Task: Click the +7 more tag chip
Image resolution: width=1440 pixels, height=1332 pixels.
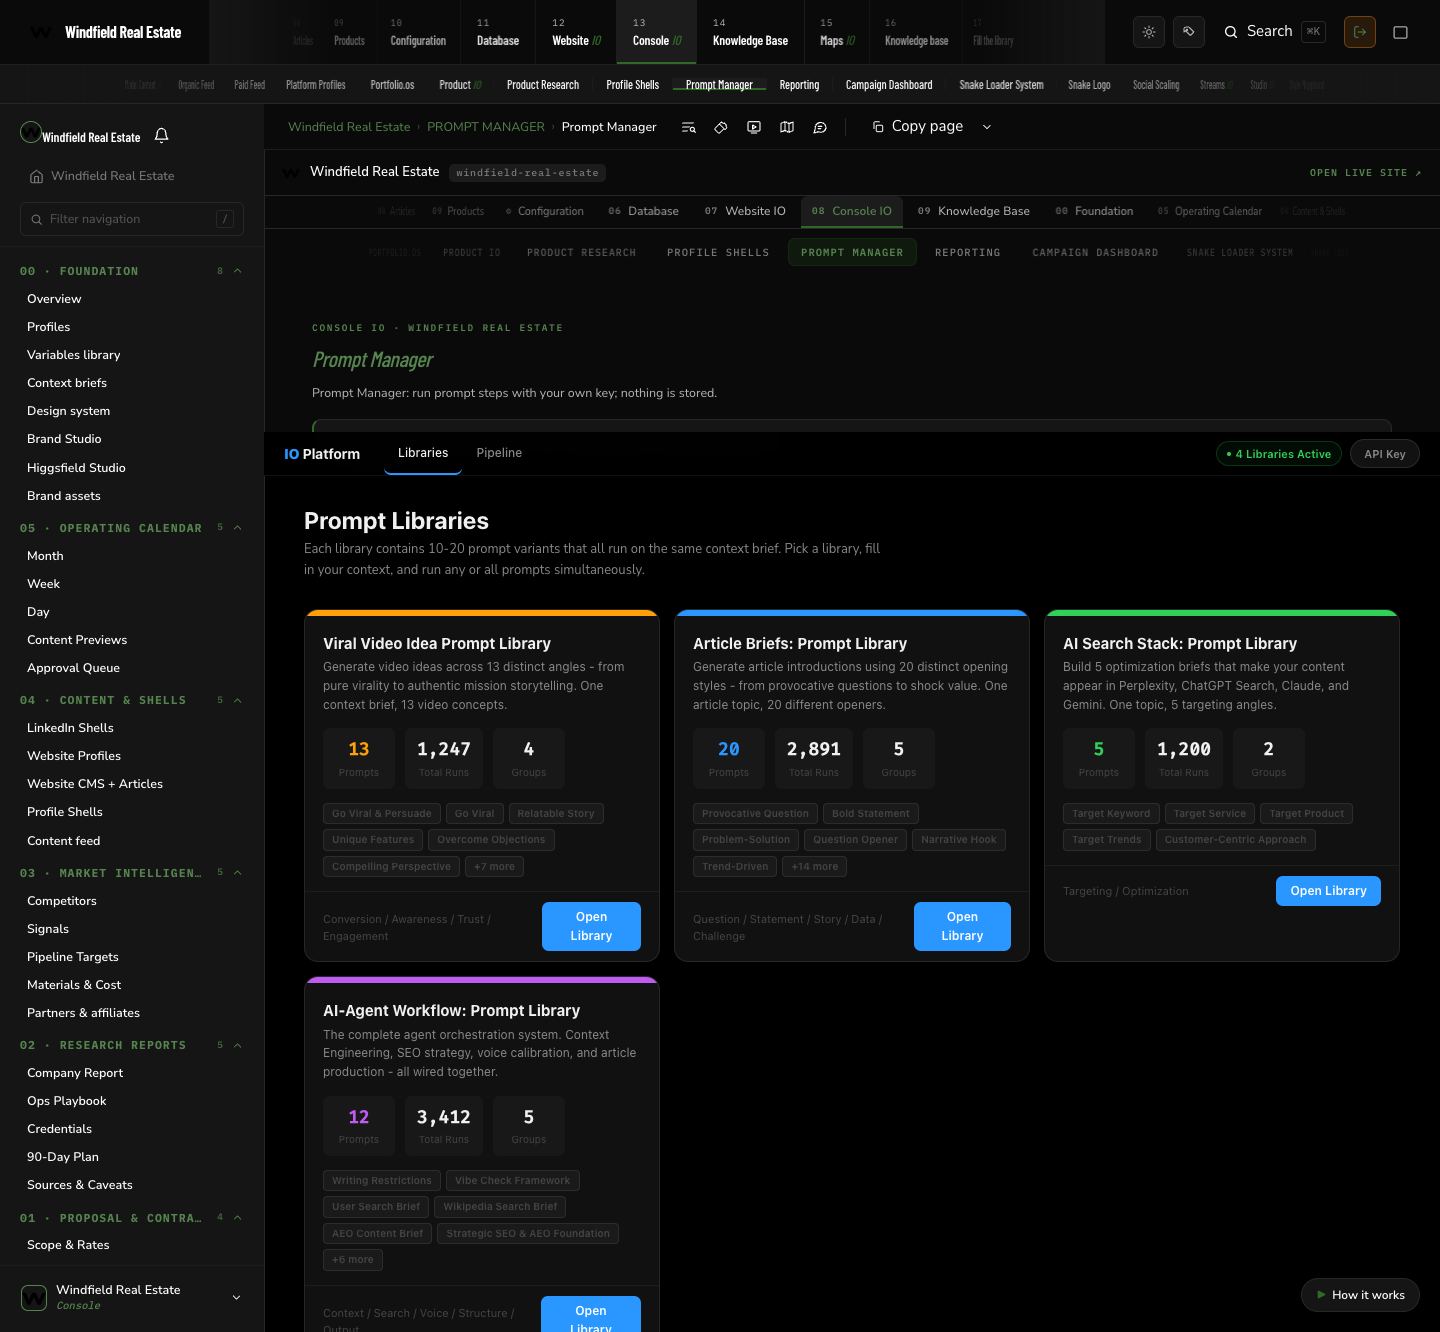Action: [x=494, y=867]
